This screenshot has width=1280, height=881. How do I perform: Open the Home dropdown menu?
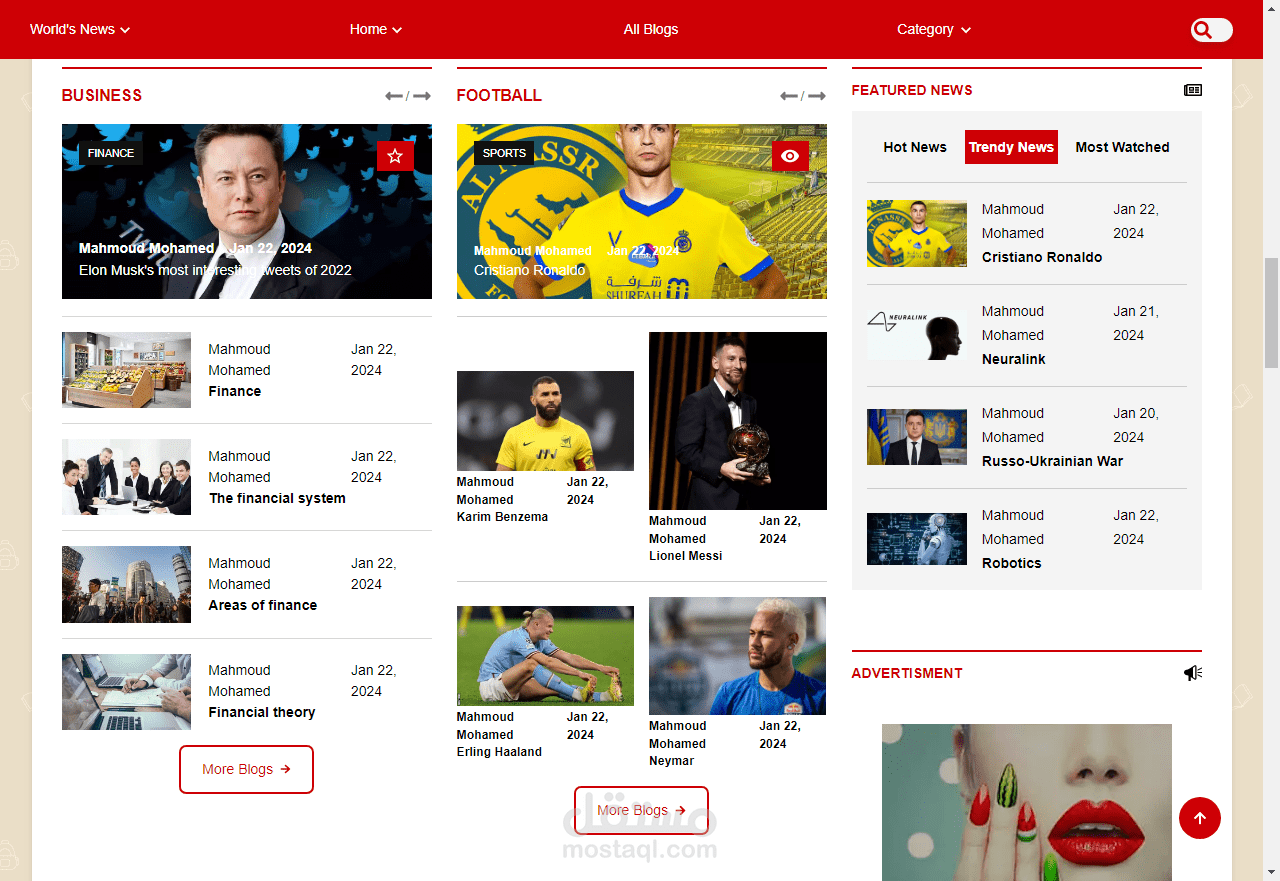[x=376, y=29]
